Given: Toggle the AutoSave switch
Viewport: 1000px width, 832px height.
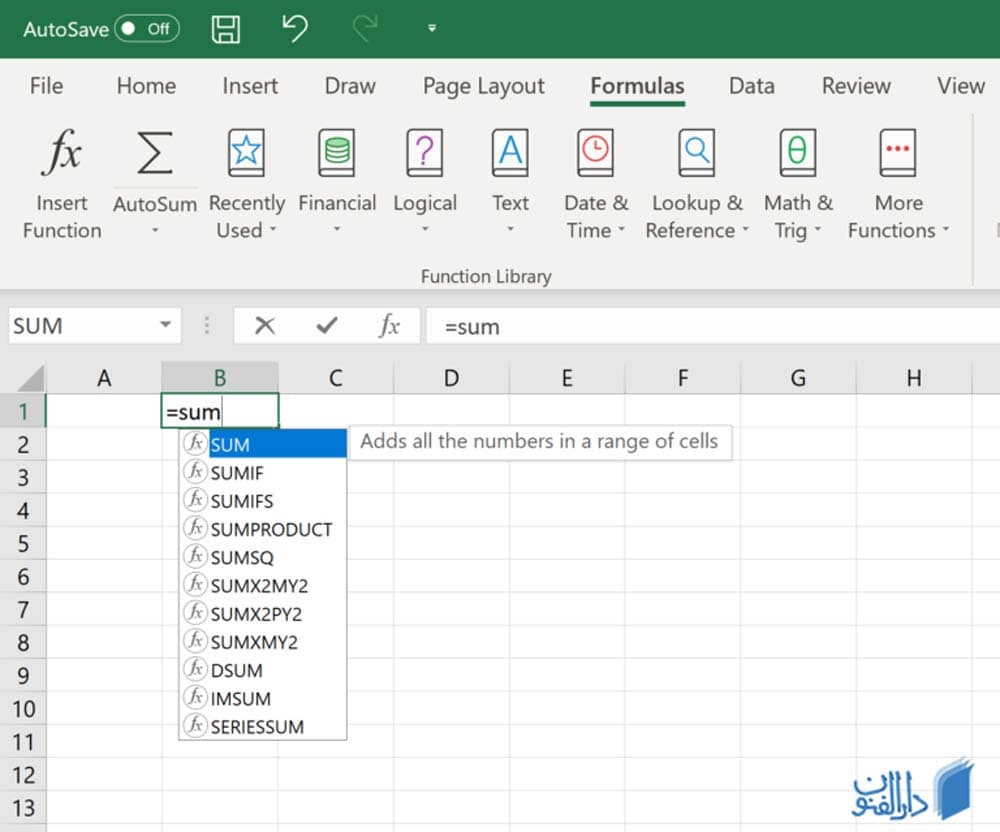Looking at the screenshot, I should pyautogui.click(x=147, y=29).
